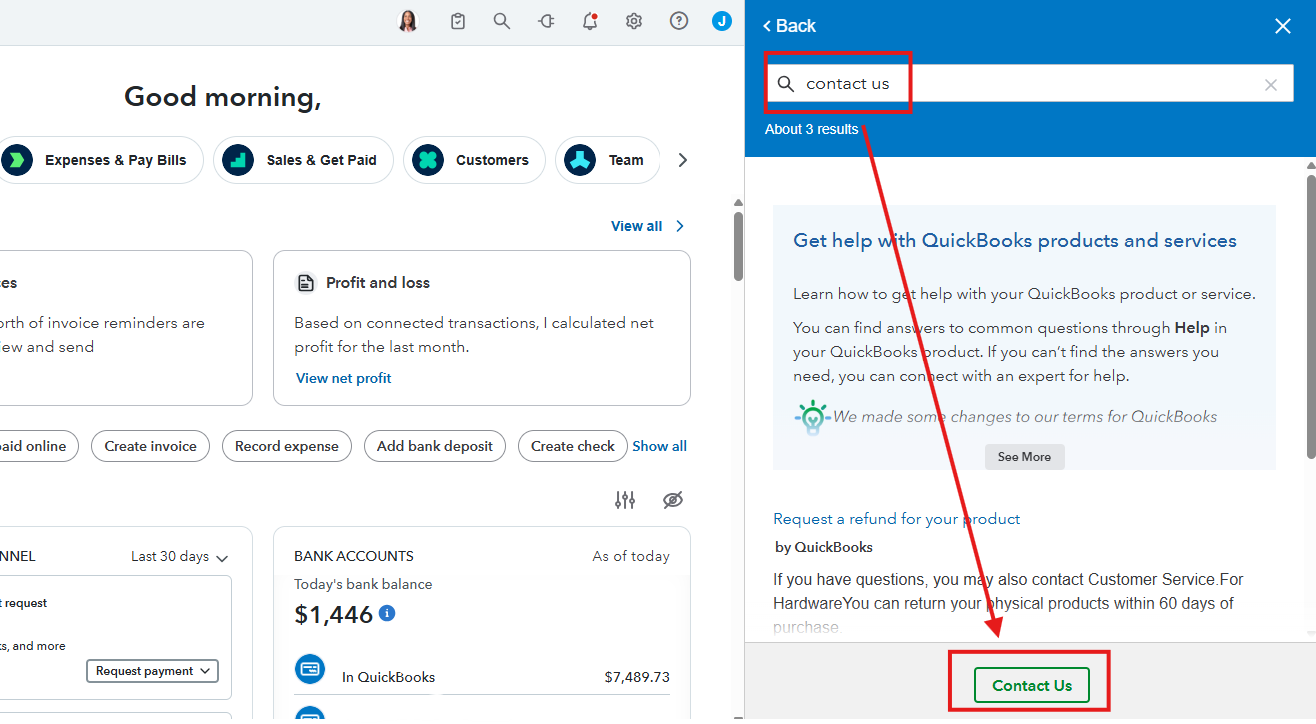1316x724 pixels.
Task: Open the notifications bell
Action: click(x=590, y=21)
